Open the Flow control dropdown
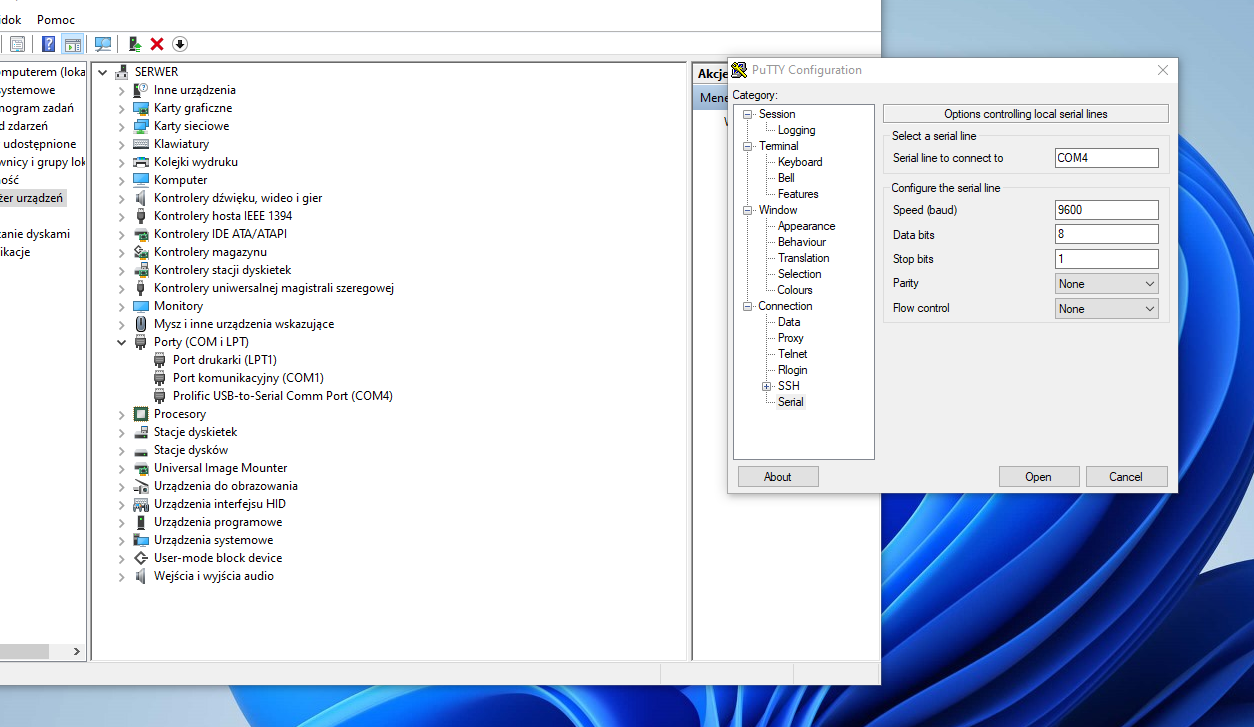 (1107, 309)
